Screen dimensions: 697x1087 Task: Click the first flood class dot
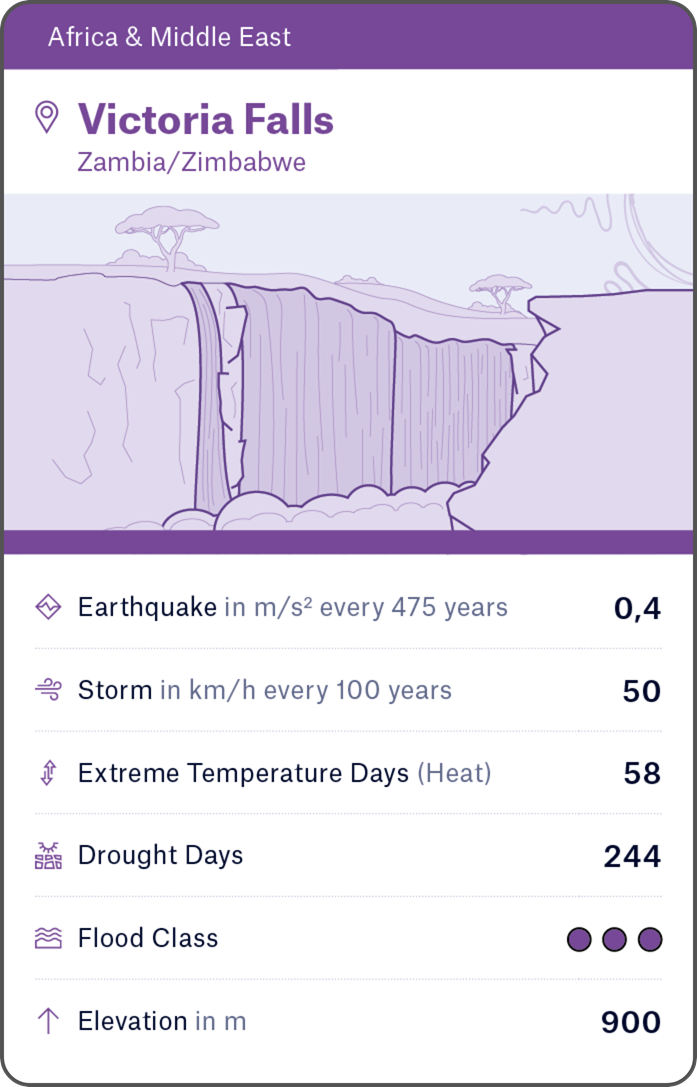pos(579,939)
